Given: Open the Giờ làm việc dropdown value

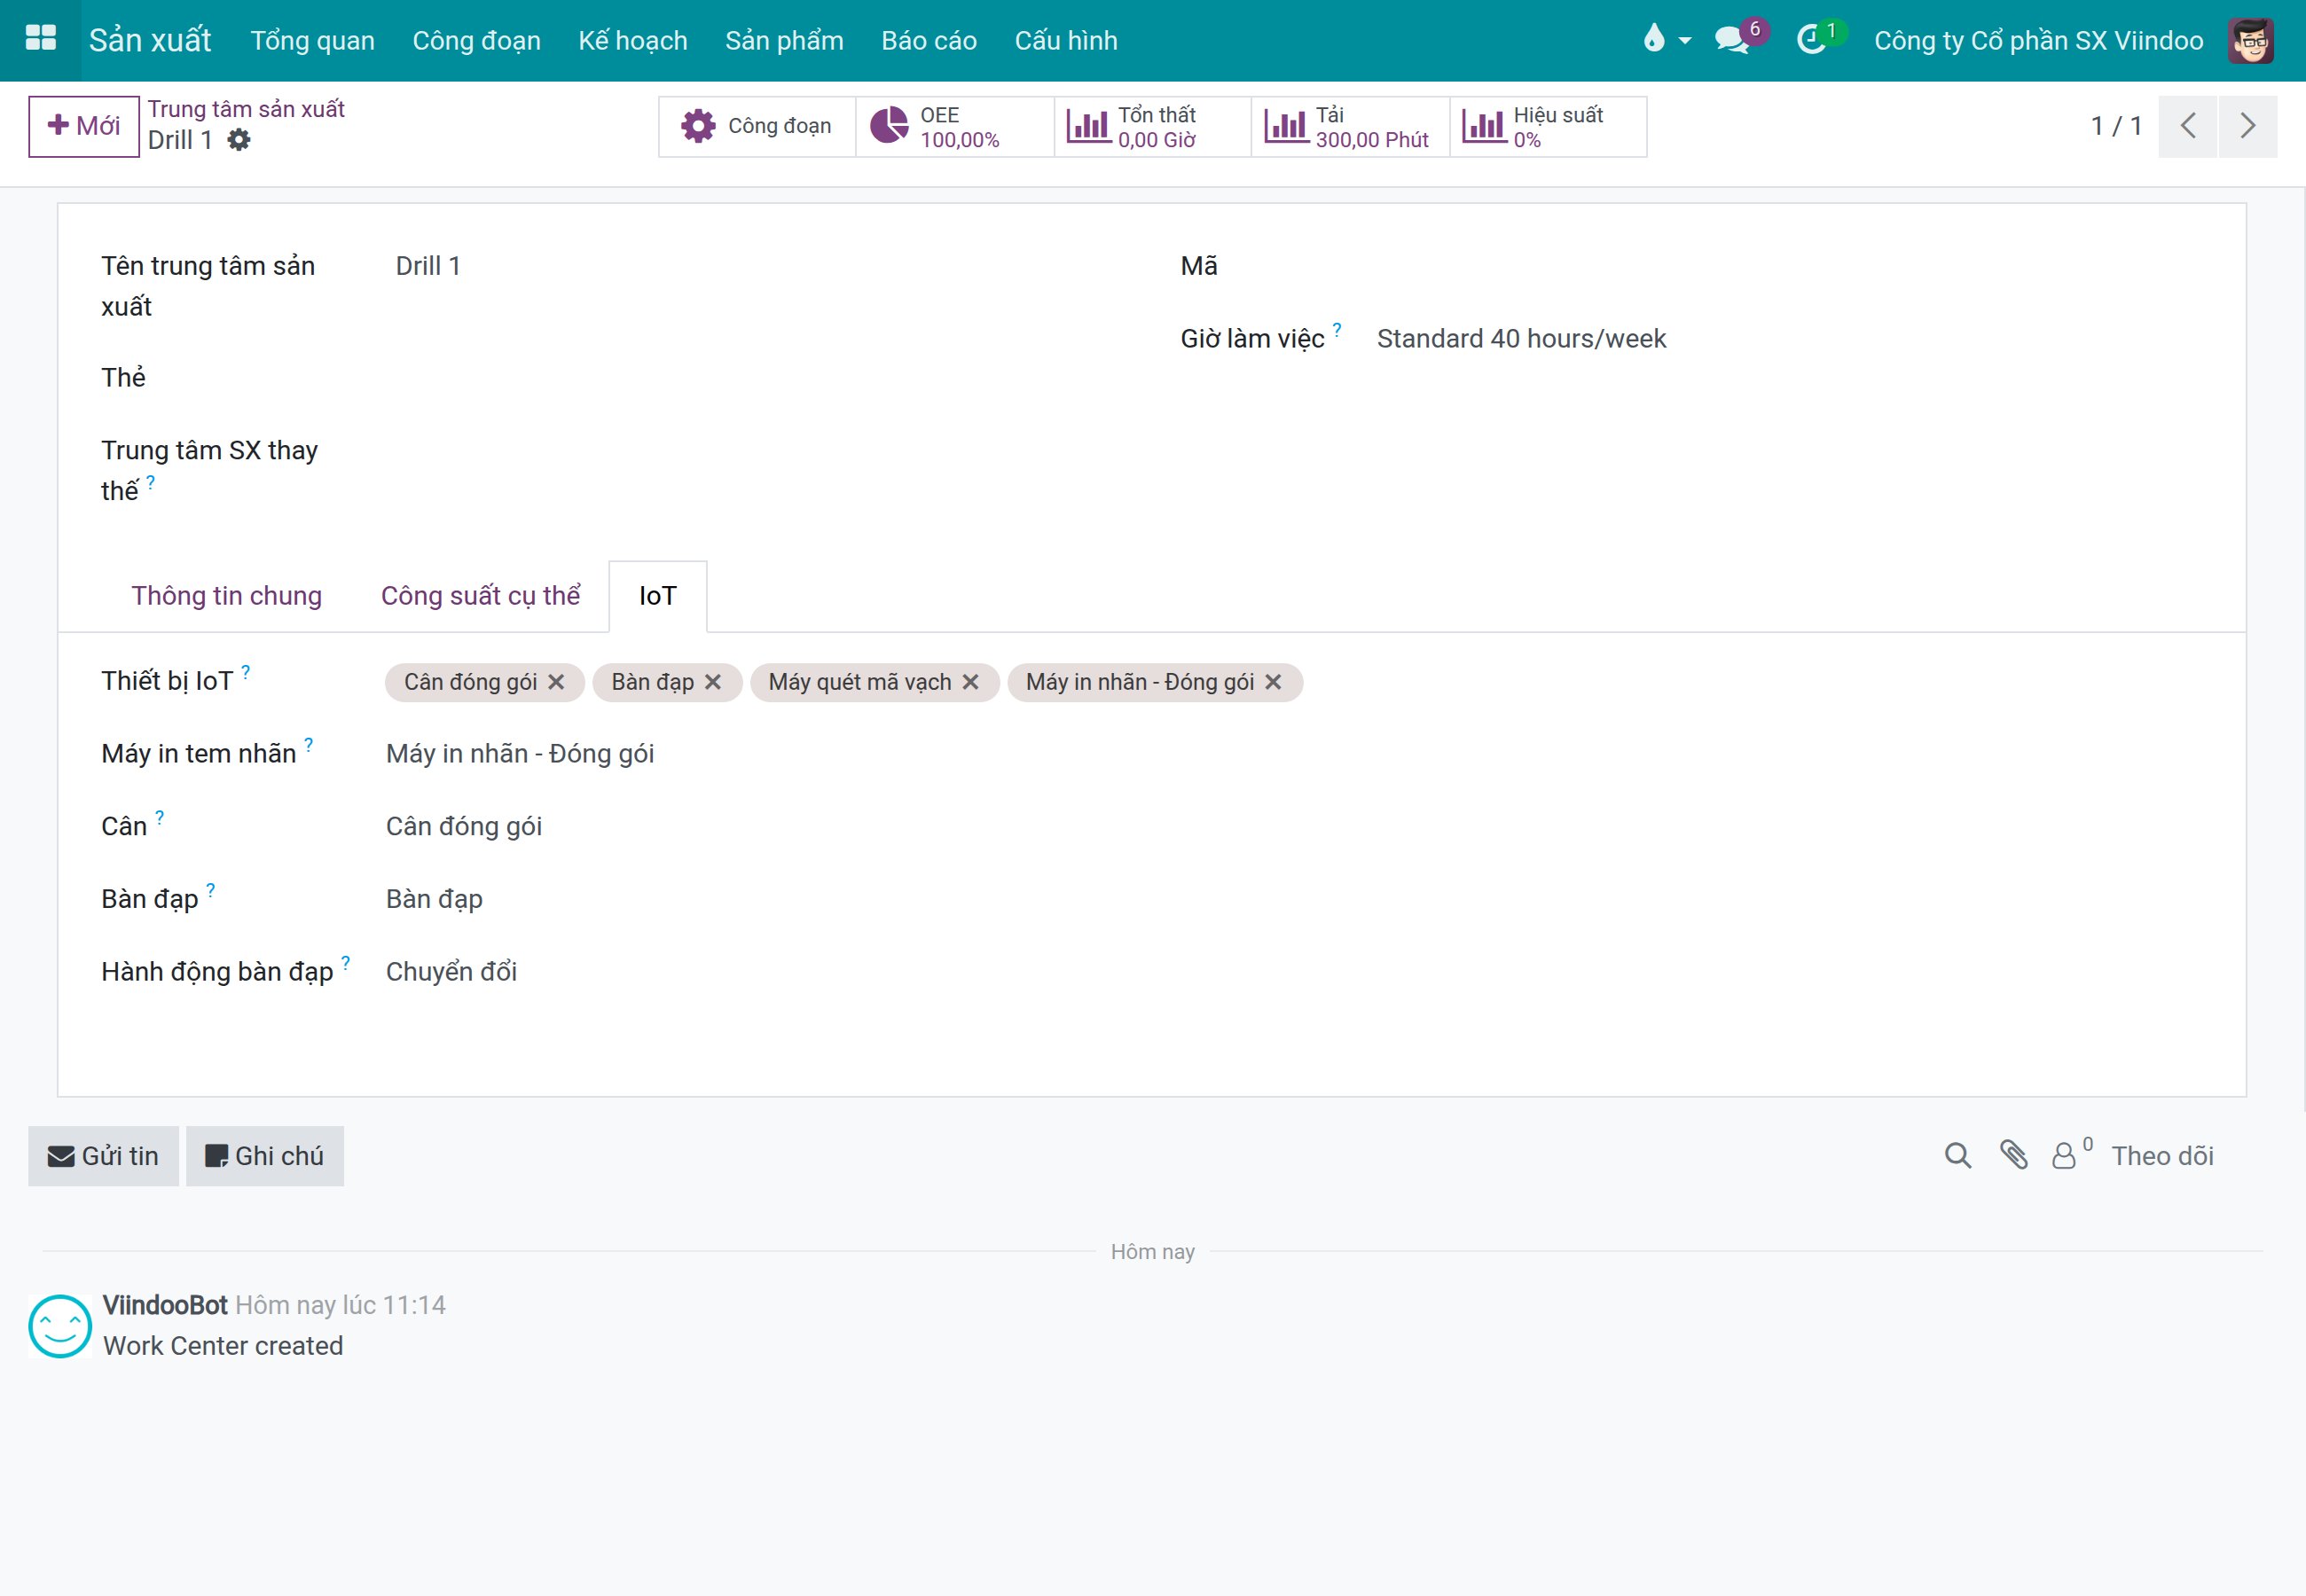Looking at the screenshot, I should click(1521, 339).
